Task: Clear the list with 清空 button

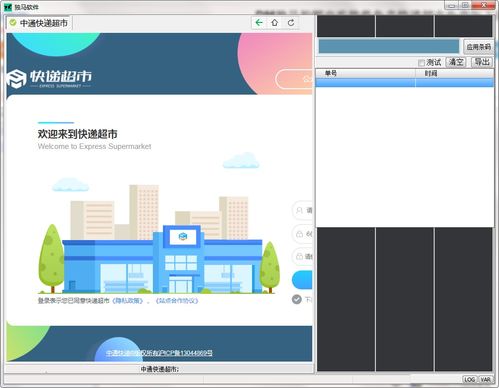Action: coord(456,62)
